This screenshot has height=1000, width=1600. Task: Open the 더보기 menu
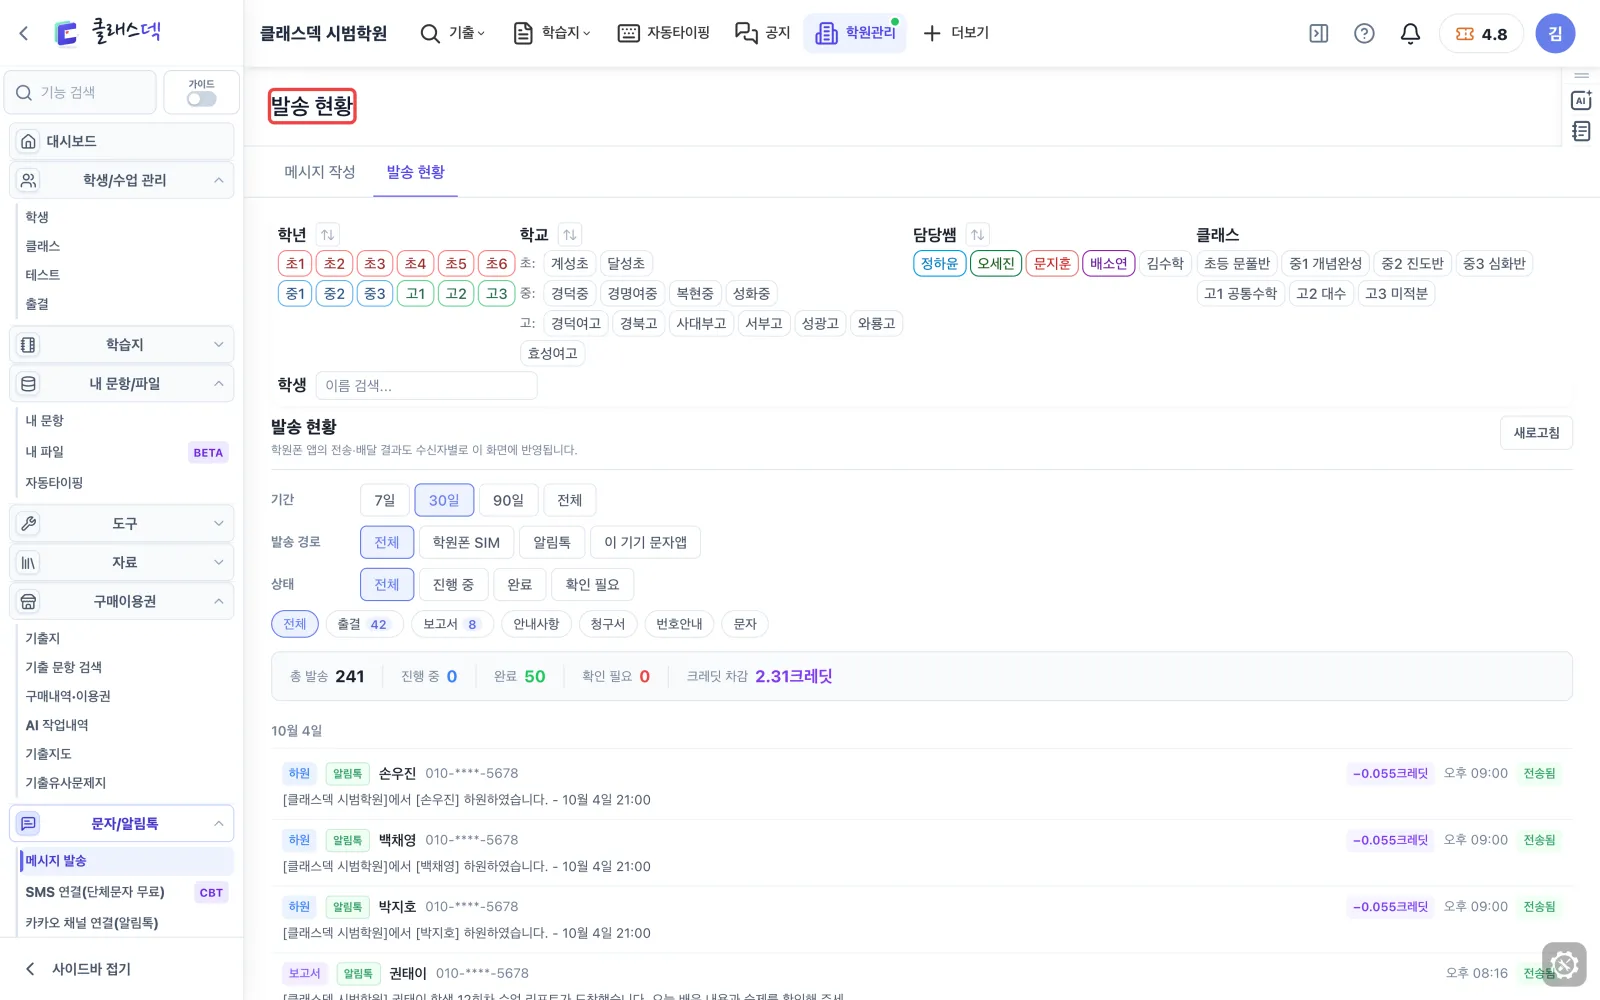coord(956,33)
